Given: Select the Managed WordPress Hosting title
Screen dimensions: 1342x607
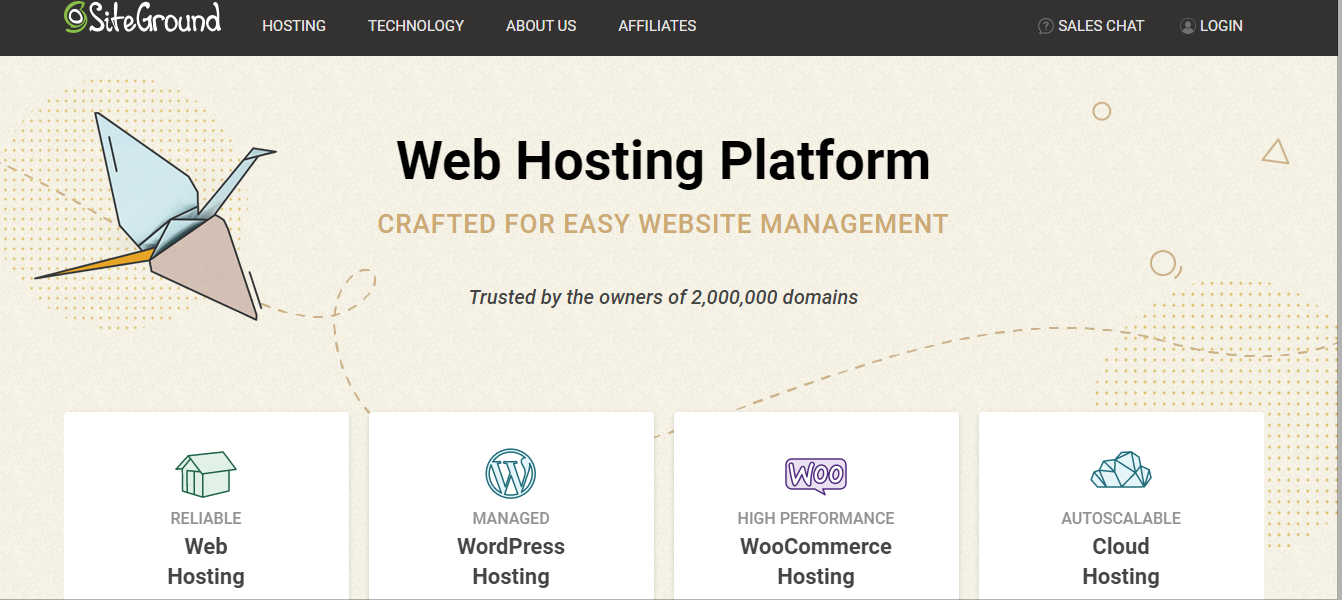Looking at the screenshot, I should [x=511, y=561].
